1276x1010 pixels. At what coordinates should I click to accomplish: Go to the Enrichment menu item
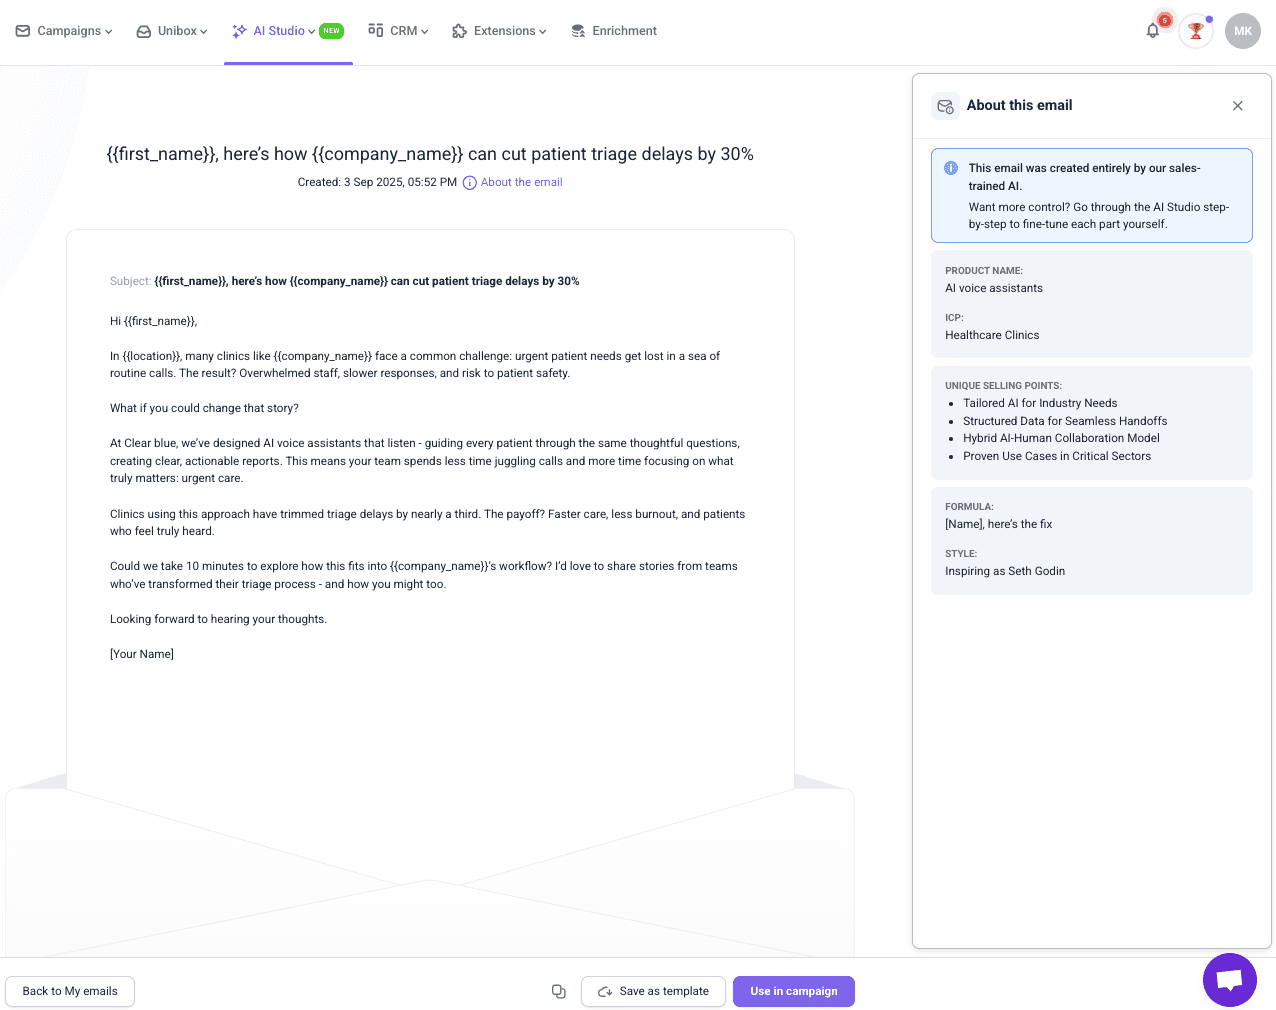pos(624,31)
